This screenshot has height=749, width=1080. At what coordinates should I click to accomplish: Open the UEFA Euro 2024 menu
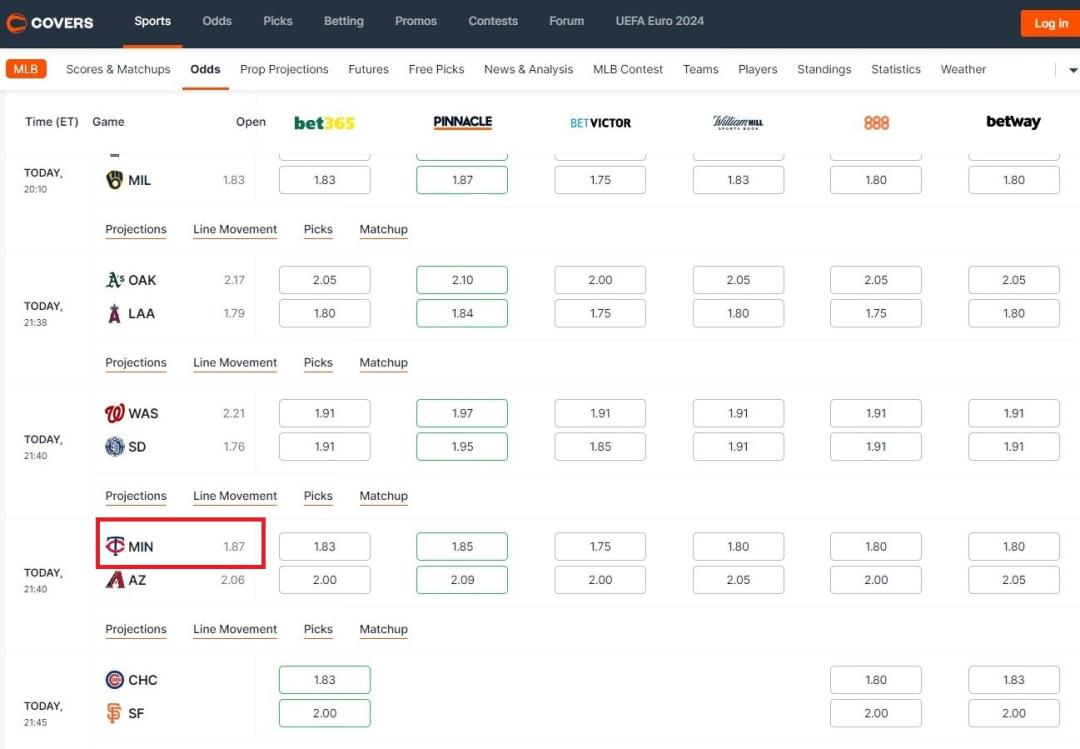click(660, 21)
